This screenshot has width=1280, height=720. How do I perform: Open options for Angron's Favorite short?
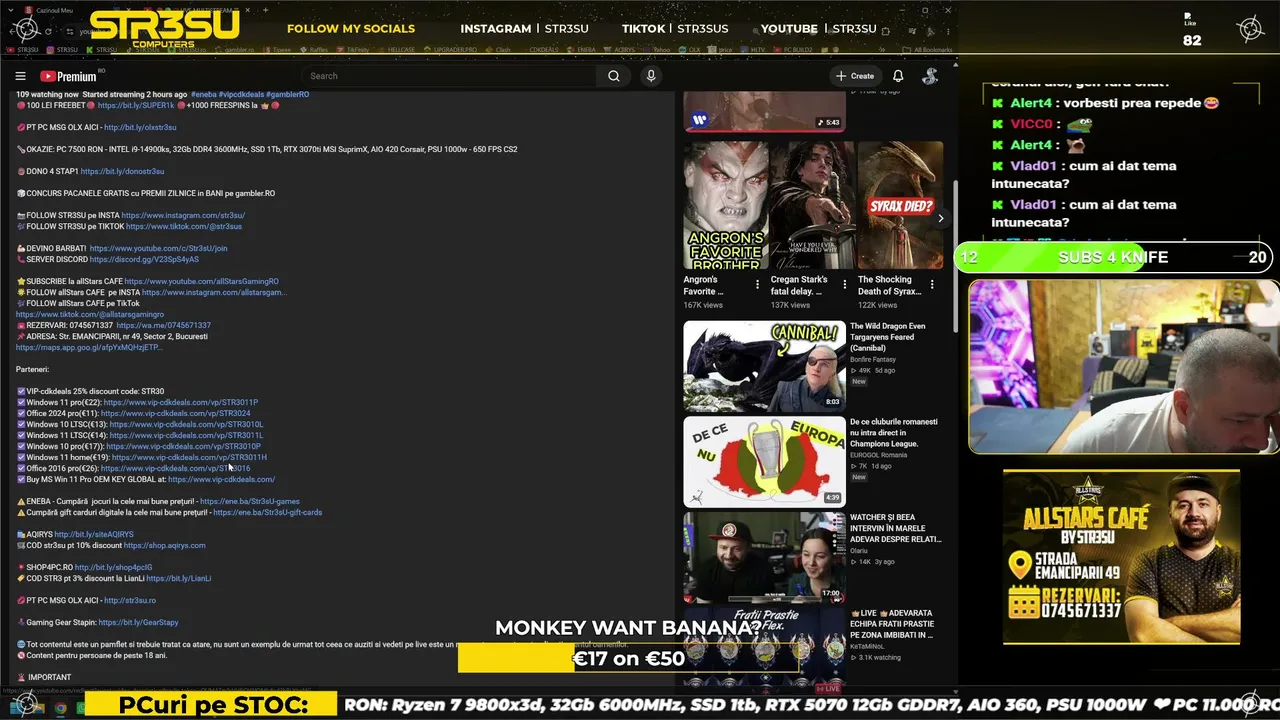point(757,285)
